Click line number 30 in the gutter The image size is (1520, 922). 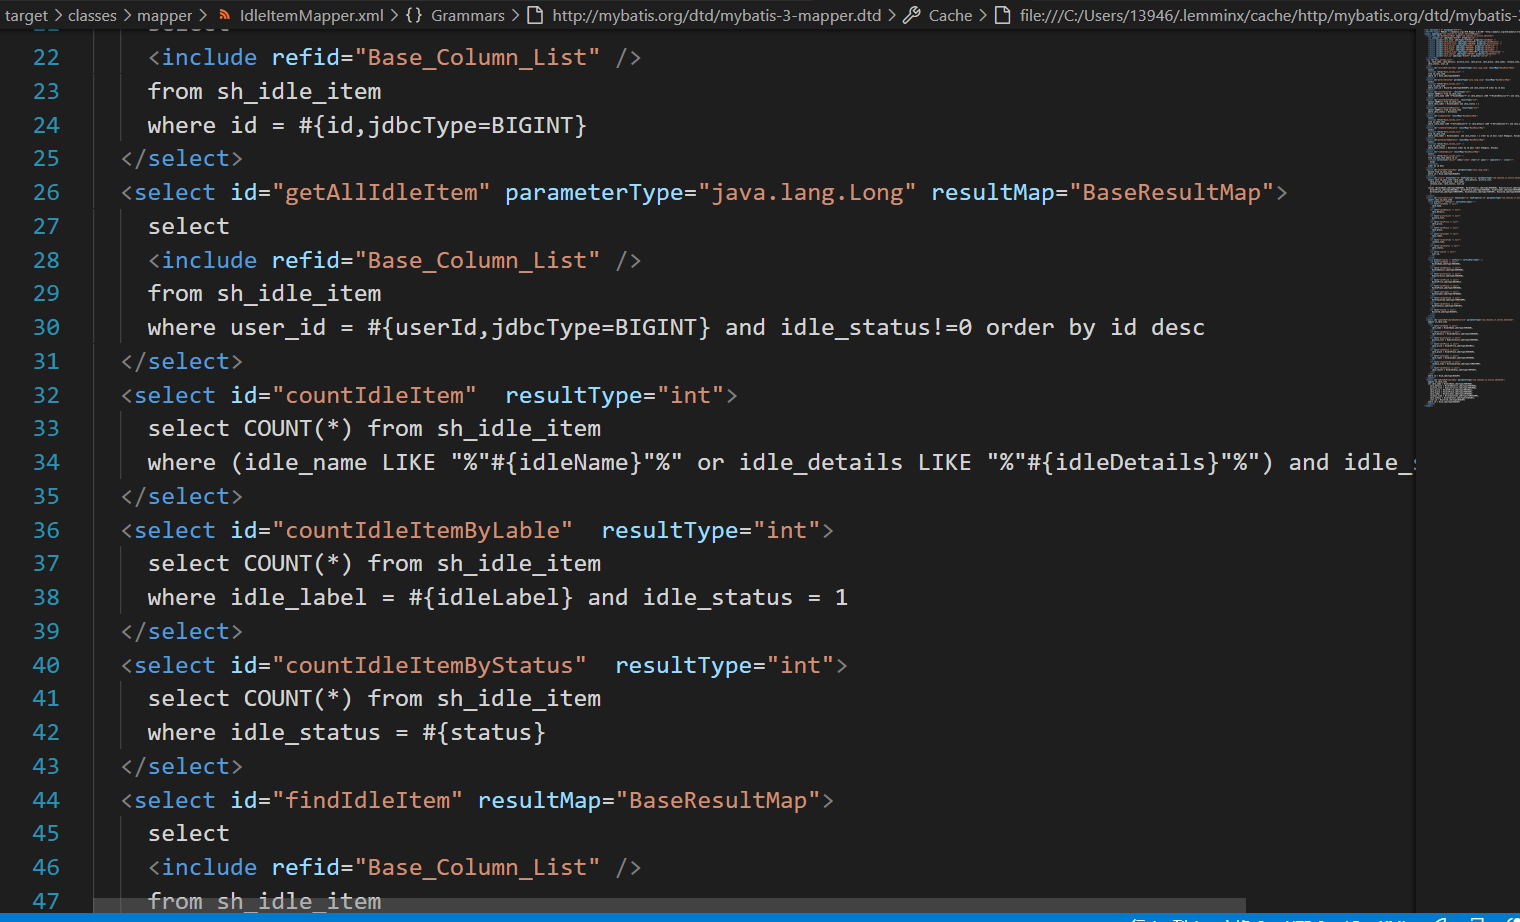46,328
